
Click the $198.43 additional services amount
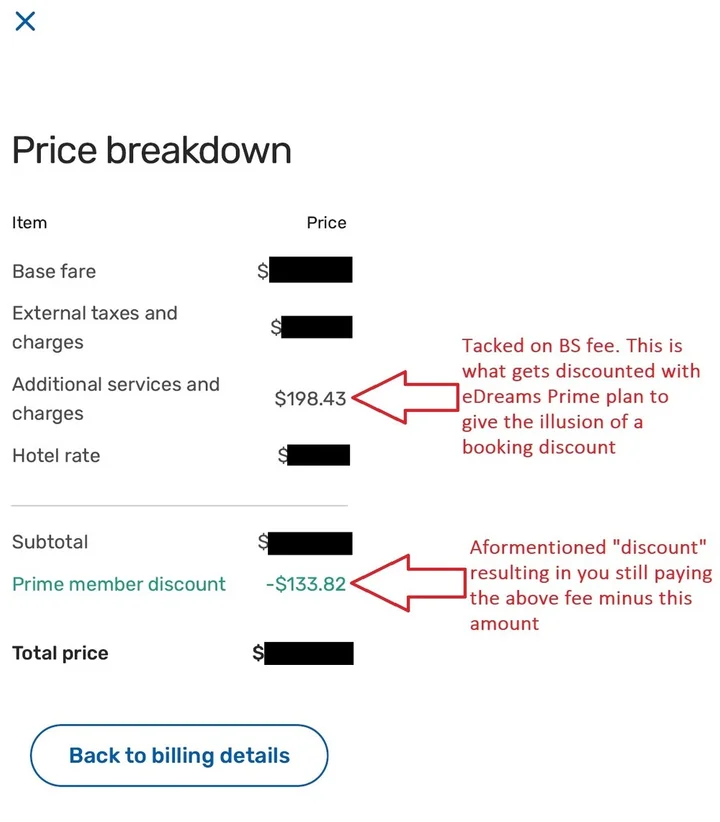coord(310,399)
